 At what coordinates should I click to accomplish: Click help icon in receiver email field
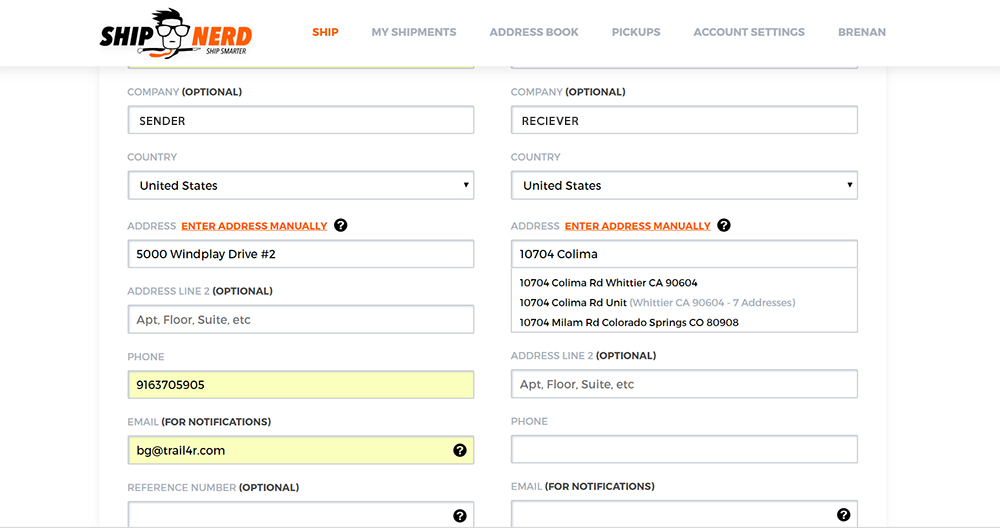pos(843,515)
